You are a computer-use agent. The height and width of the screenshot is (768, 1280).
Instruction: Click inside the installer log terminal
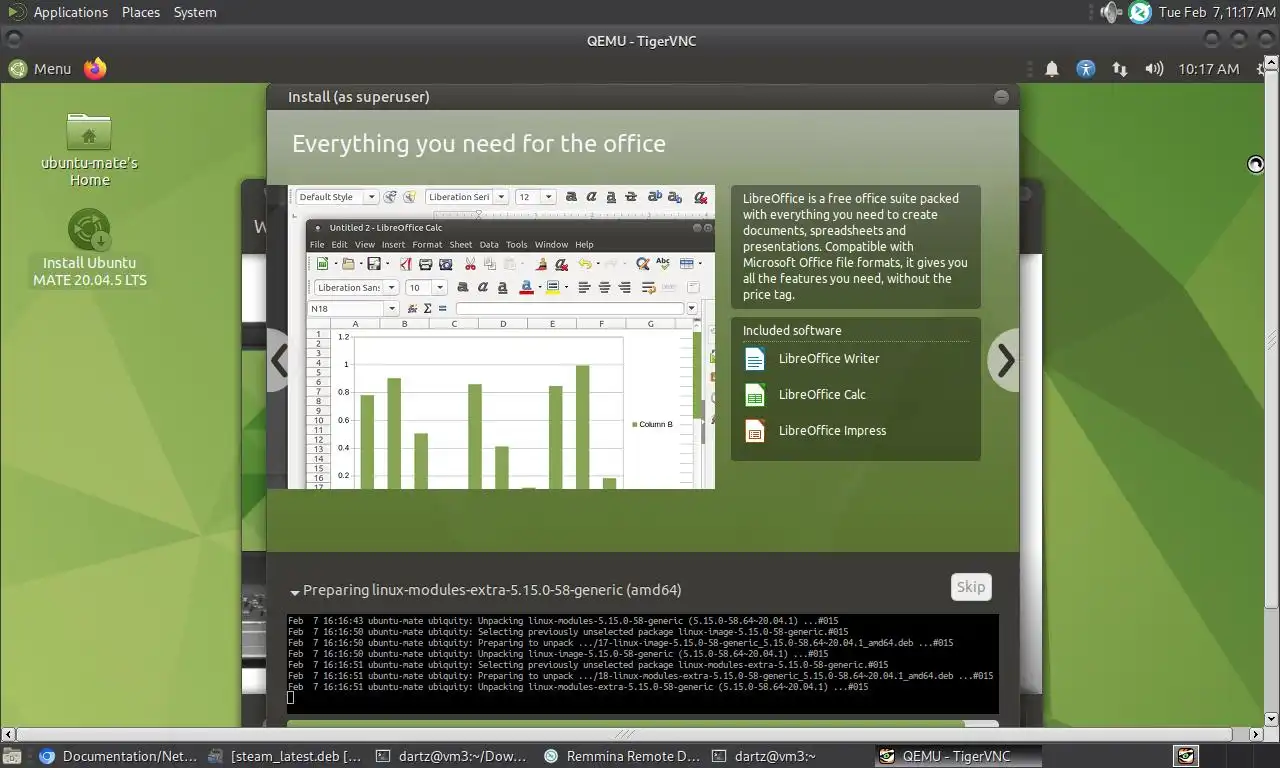coord(642,664)
